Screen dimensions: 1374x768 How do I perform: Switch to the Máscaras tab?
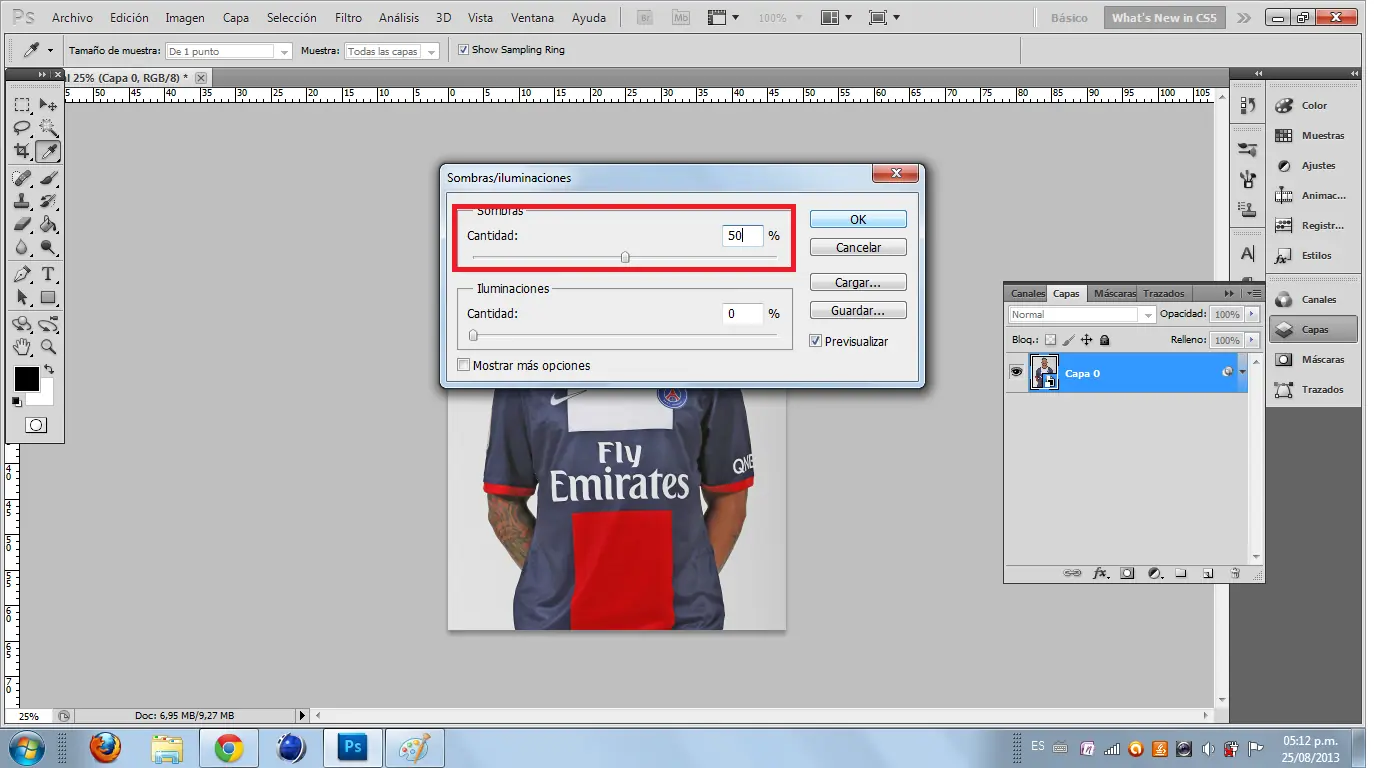(x=1114, y=293)
